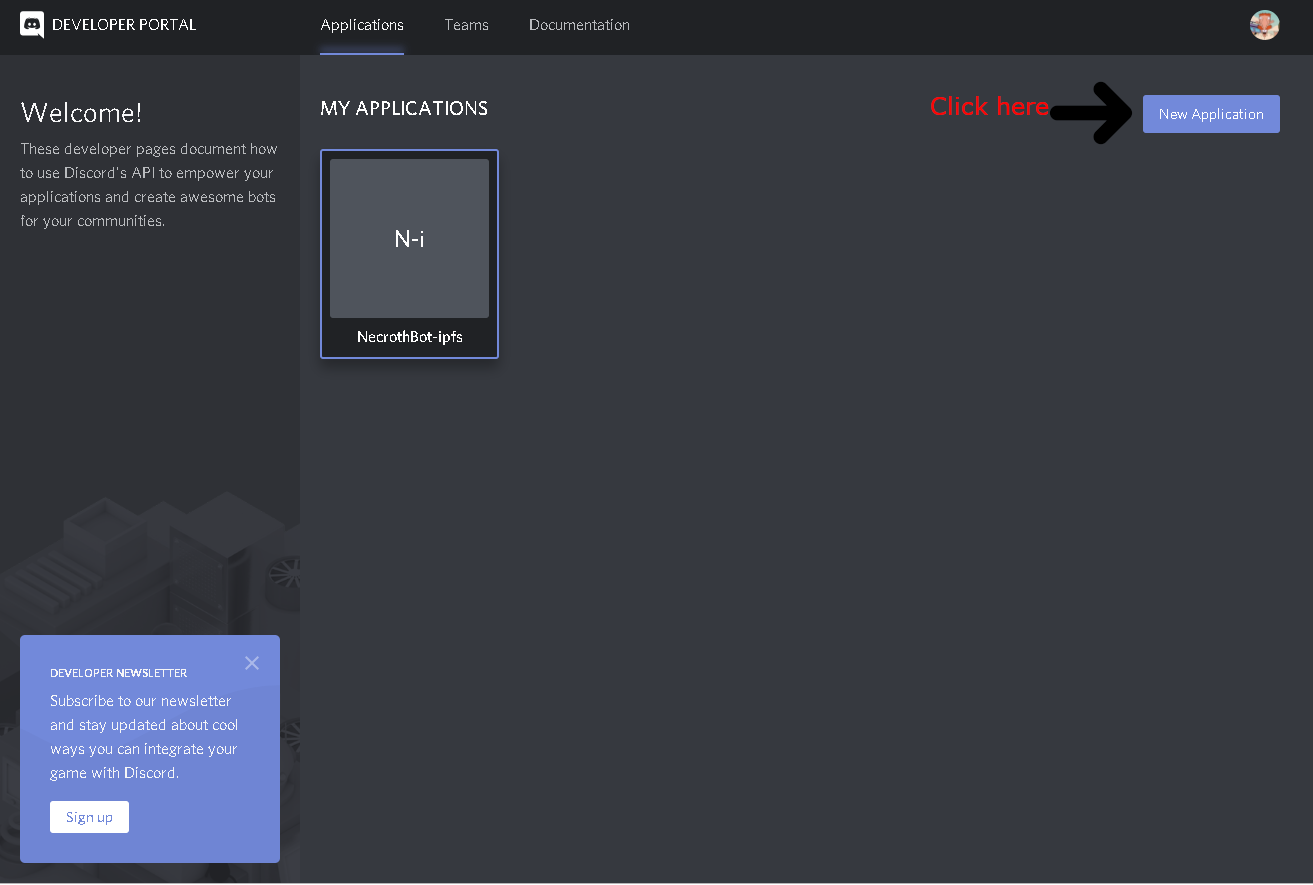Open the user avatar menu
This screenshot has width=1313, height=885.
click(1264, 25)
